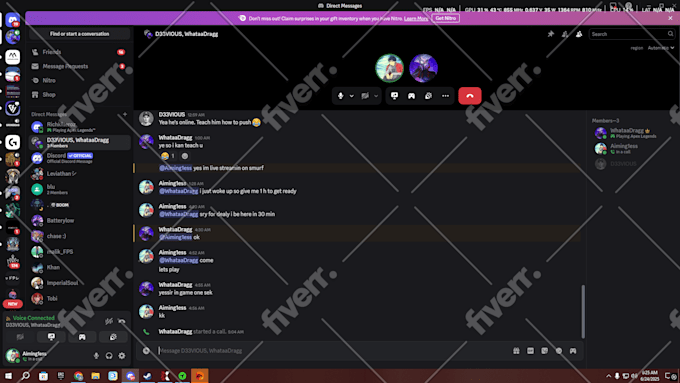Open soundboard from the call controls bar

pos(428,96)
